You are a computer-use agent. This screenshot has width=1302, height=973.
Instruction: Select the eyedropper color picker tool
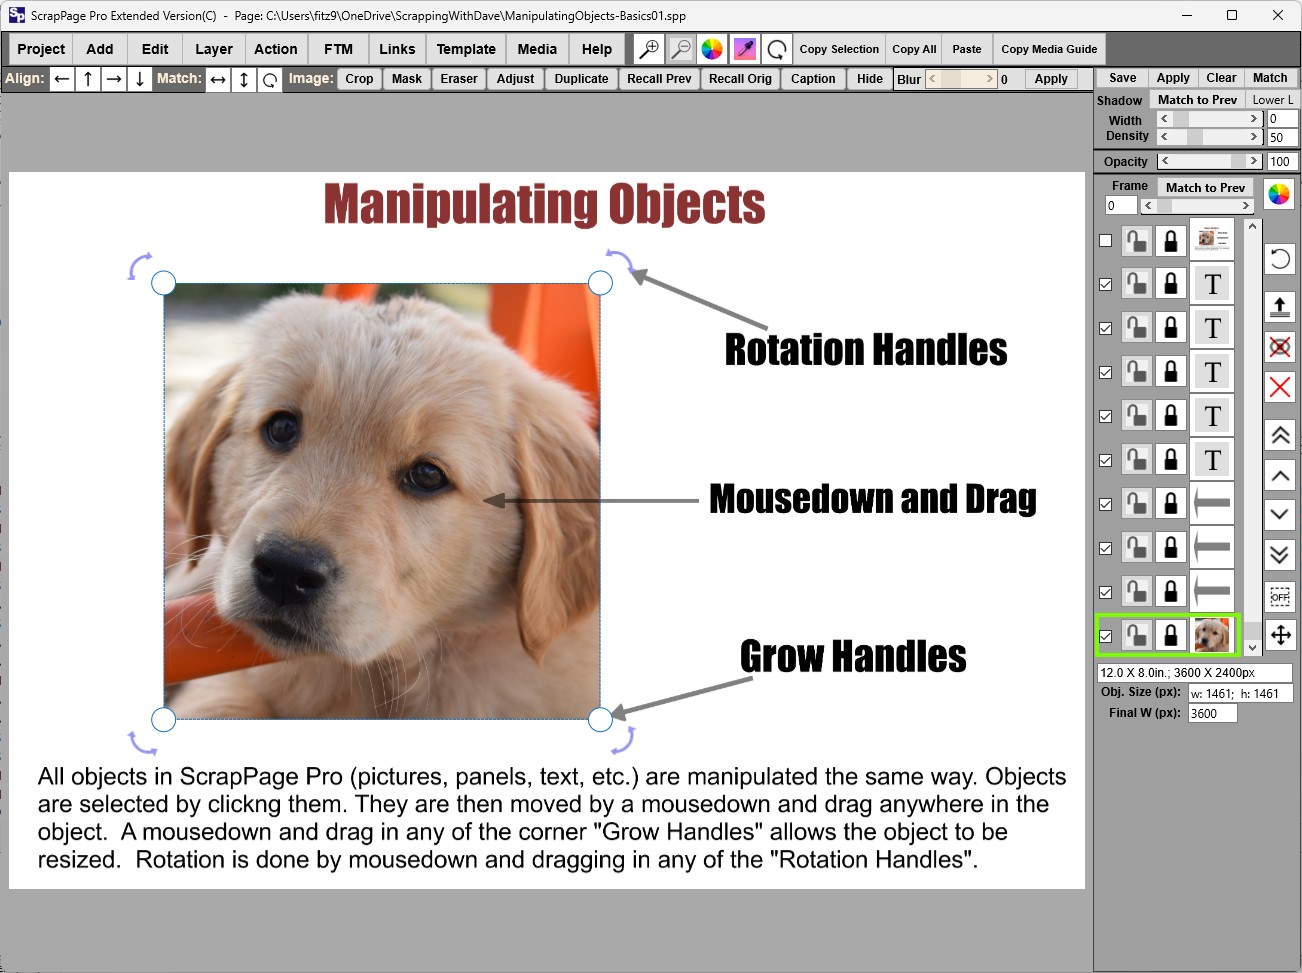click(x=744, y=49)
